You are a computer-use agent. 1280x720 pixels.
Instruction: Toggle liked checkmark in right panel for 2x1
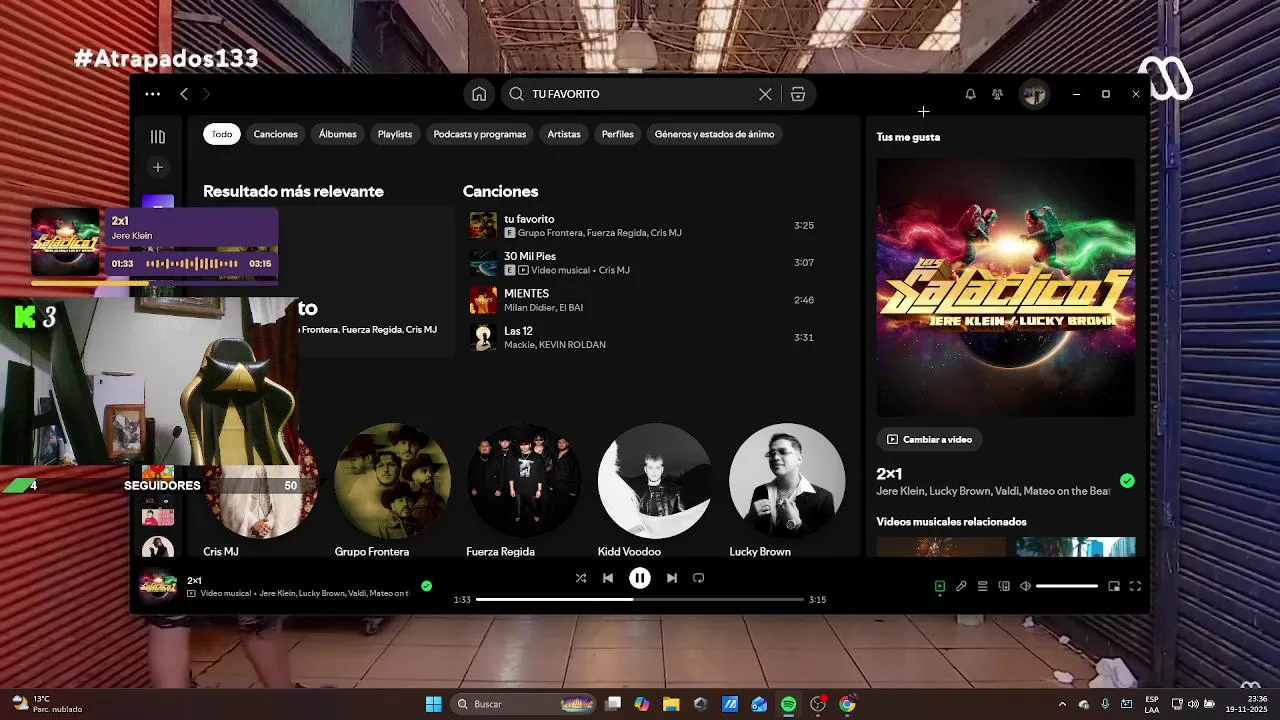tap(1127, 481)
